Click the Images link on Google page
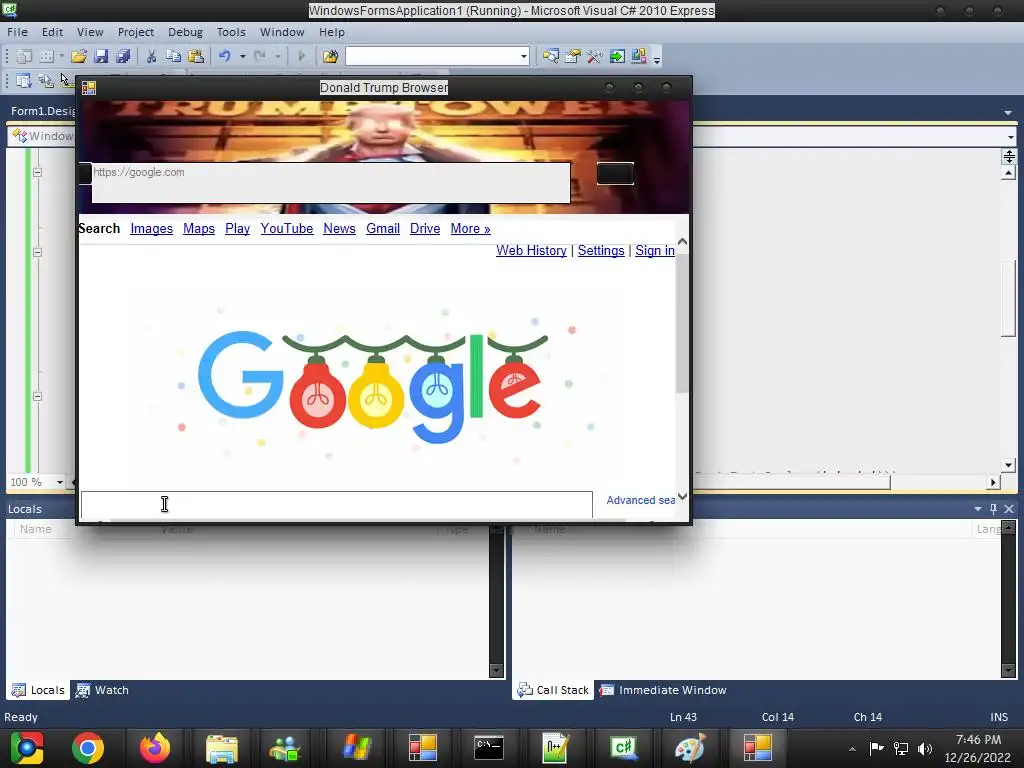1024x768 pixels. [x=152, y=229]
